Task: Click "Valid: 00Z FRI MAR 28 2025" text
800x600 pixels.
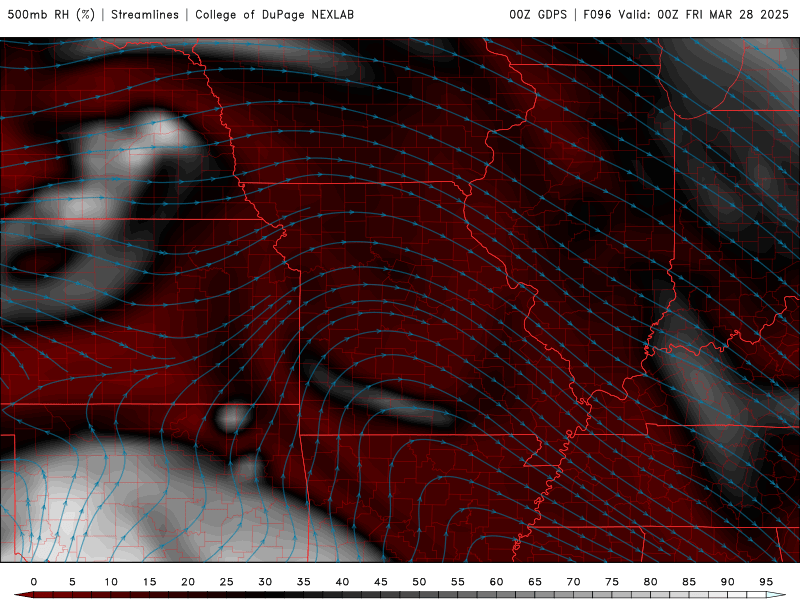Action: pyautogui.click(x=704, y=15)
